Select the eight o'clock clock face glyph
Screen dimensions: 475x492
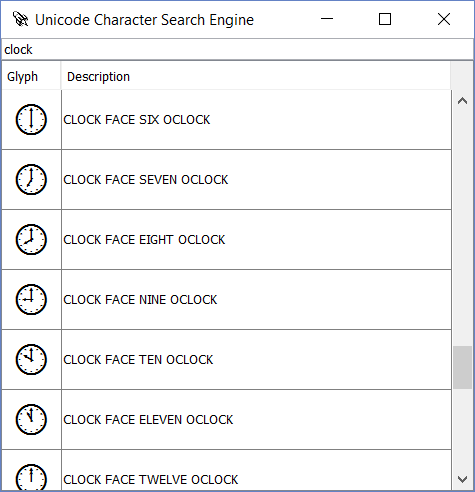[x=31, y=240]
